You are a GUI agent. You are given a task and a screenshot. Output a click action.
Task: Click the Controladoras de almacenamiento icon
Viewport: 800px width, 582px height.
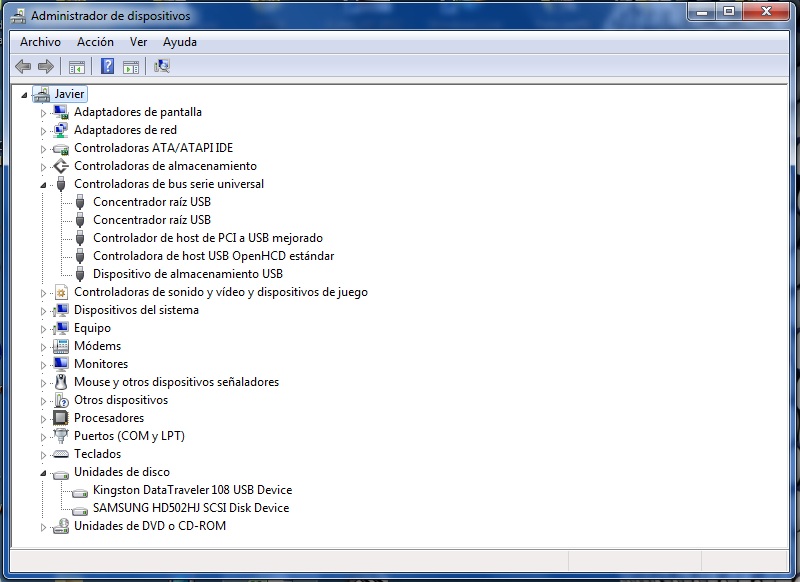click(x=61, y=166)
